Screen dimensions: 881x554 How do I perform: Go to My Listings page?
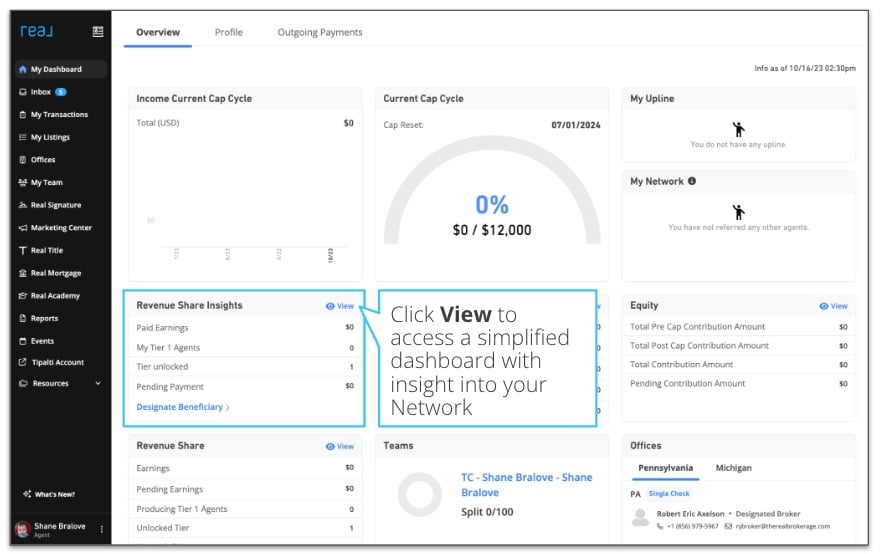[50, 137]
